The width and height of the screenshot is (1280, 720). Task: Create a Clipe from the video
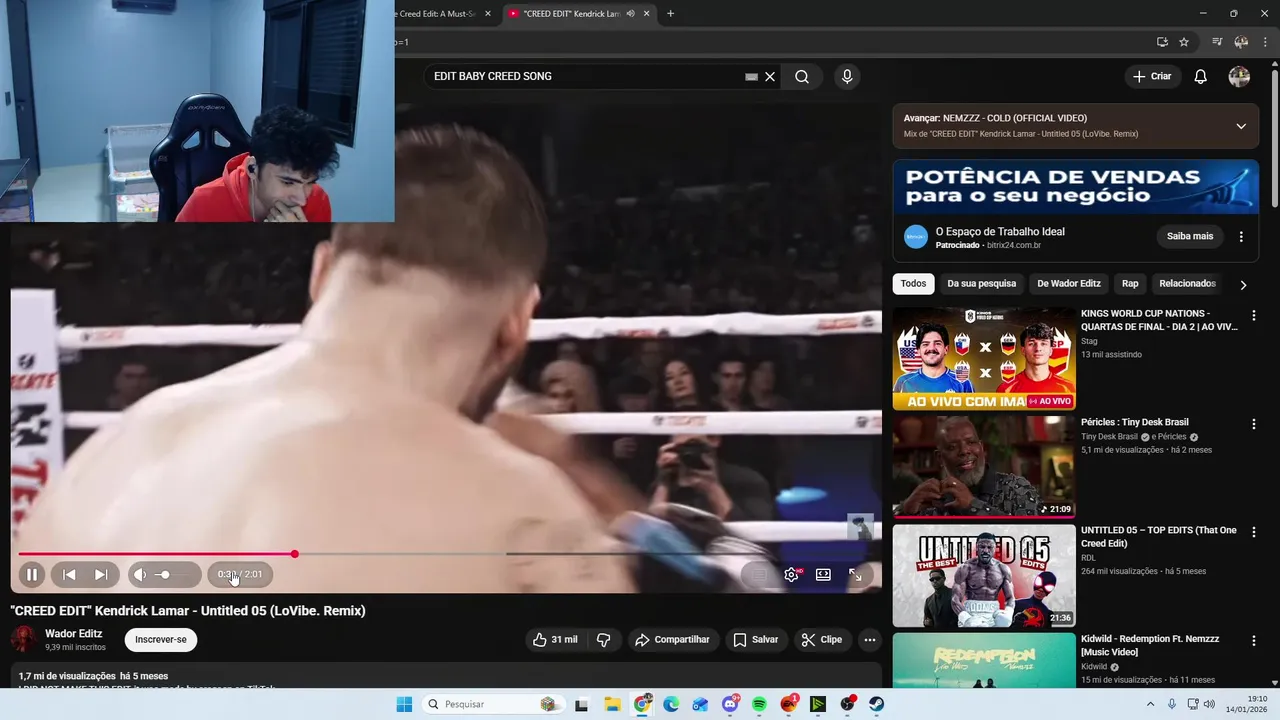click(x=822, y=640)
